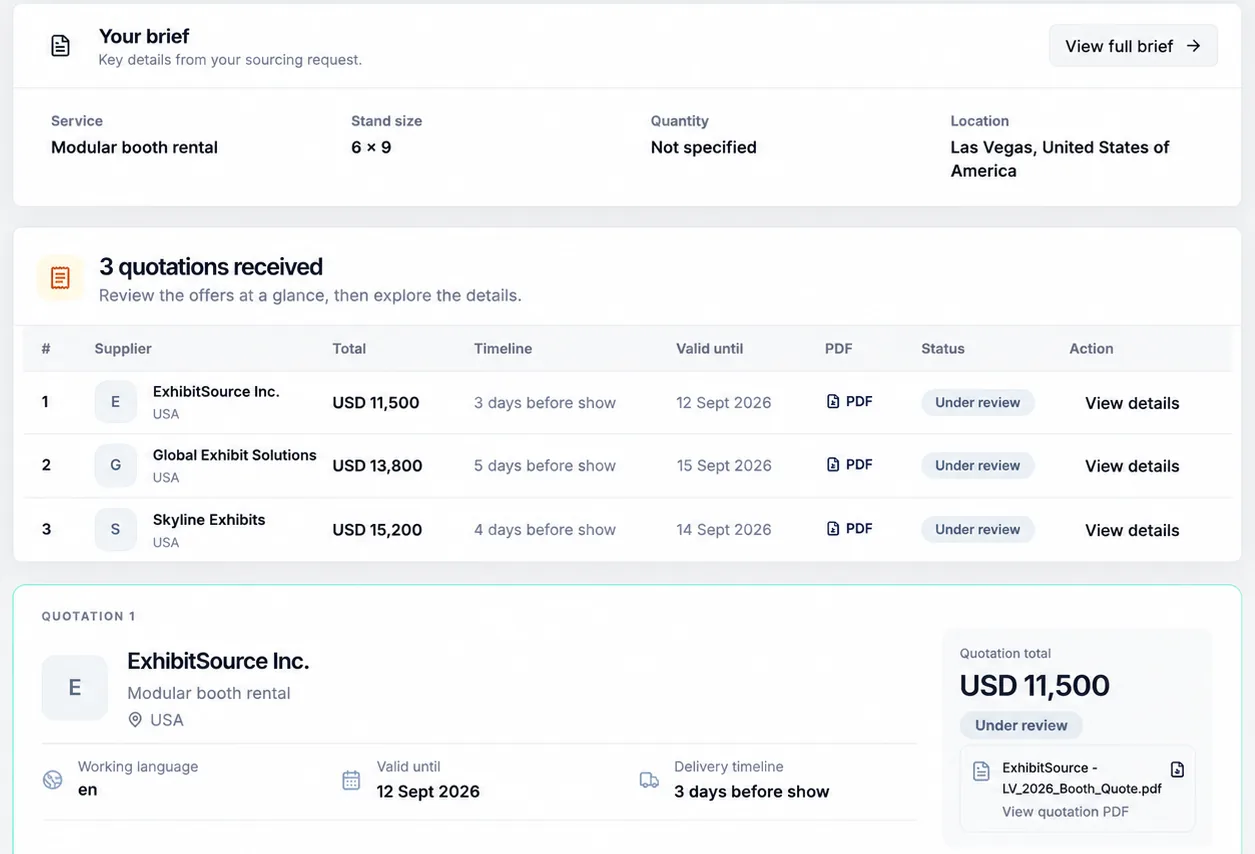The height and width of the screenshot is (854, 1255).
Task: Download the LV_2026_Booth_Quote.pdf using the file icon
Action: tap(1177, 769)
